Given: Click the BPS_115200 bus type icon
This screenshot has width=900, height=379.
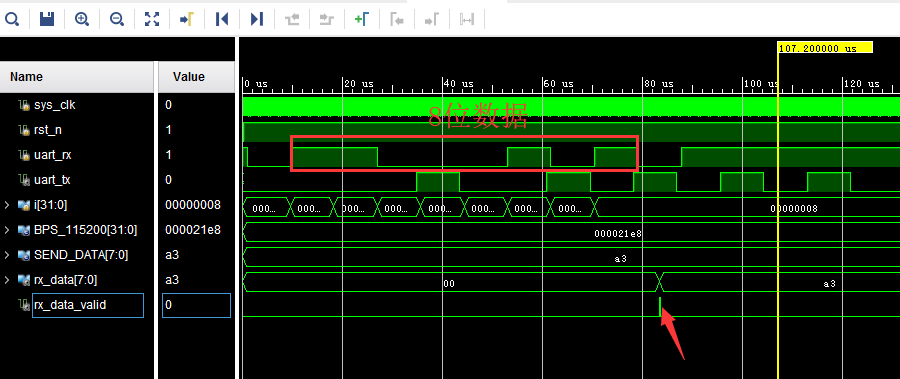Looking at the screenshot, I should click(x=24, y=230).
